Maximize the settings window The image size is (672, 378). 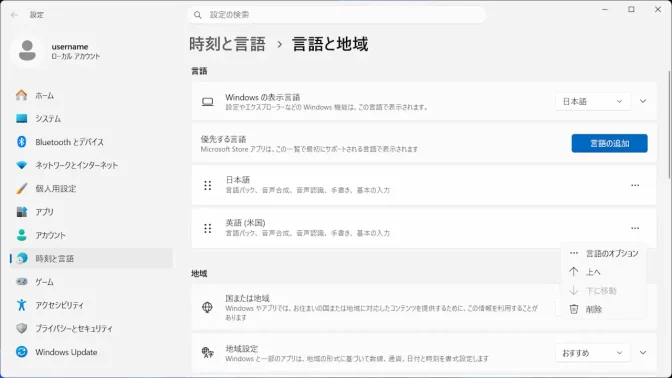[631, 9]
